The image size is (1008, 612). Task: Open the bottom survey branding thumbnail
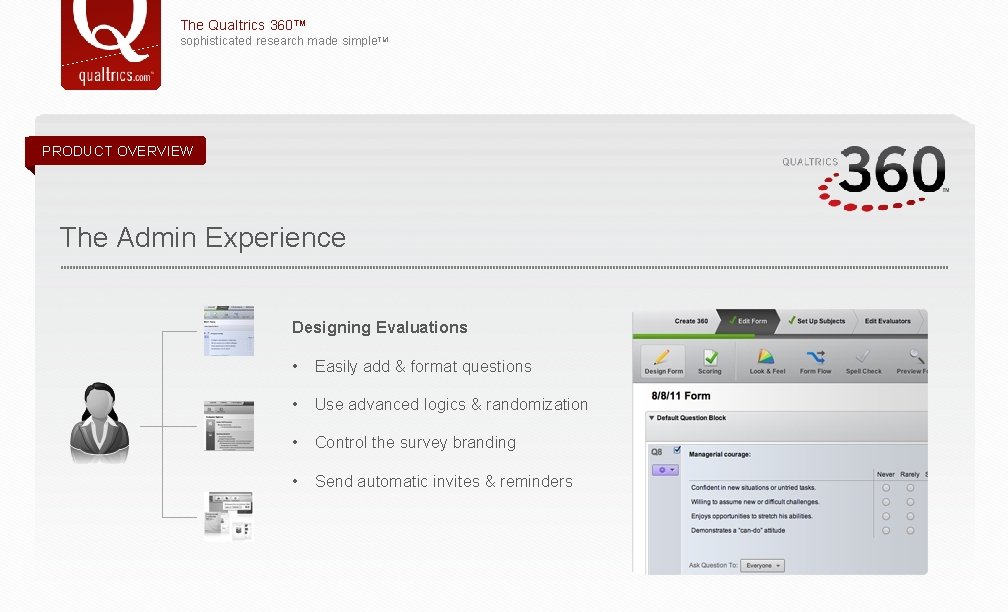228,516
